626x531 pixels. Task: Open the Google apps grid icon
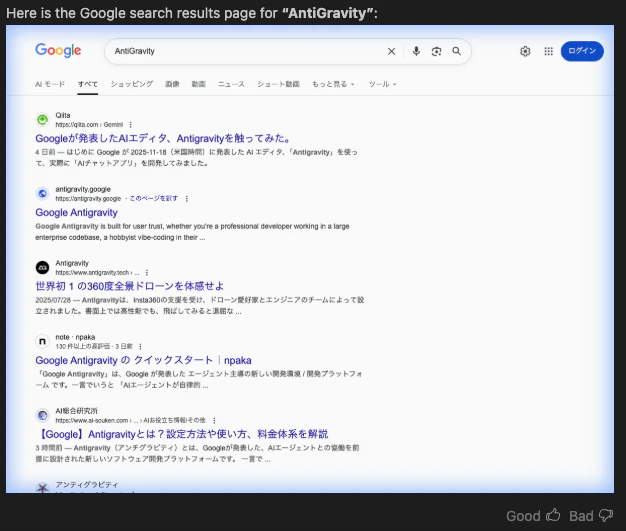549,51
